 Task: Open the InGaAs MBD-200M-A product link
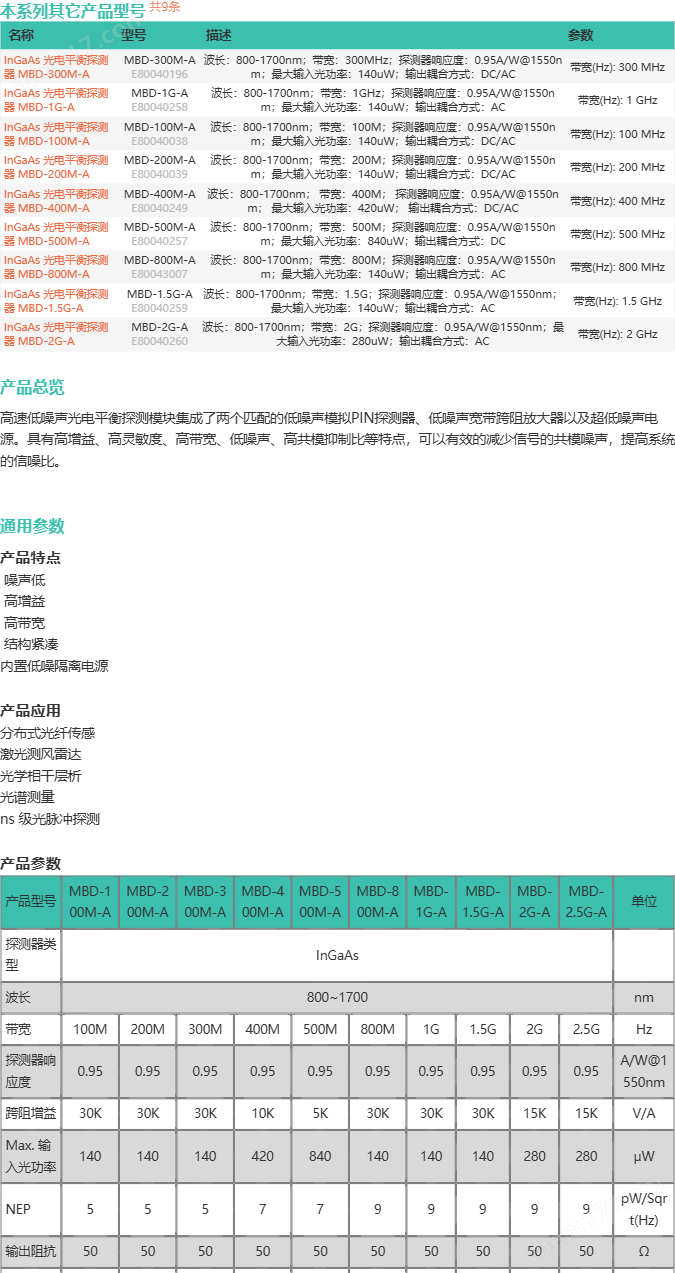[56, 167]
